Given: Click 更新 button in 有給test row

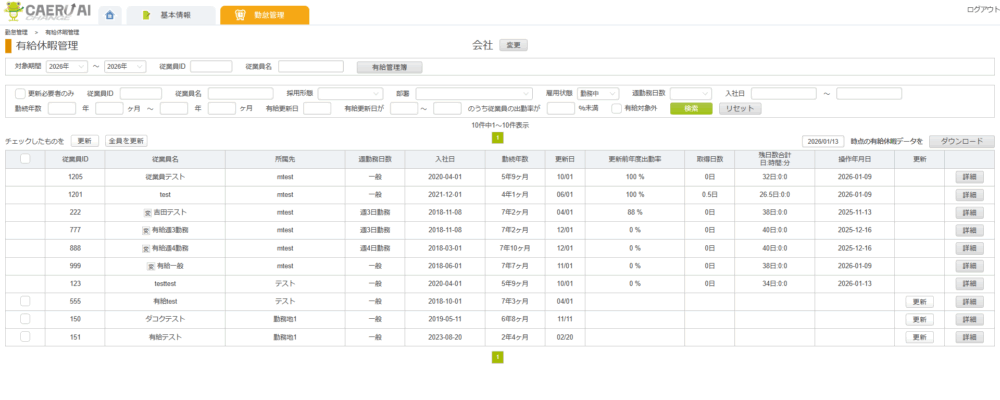Looking at the screenshot, I should click(920, 302).
